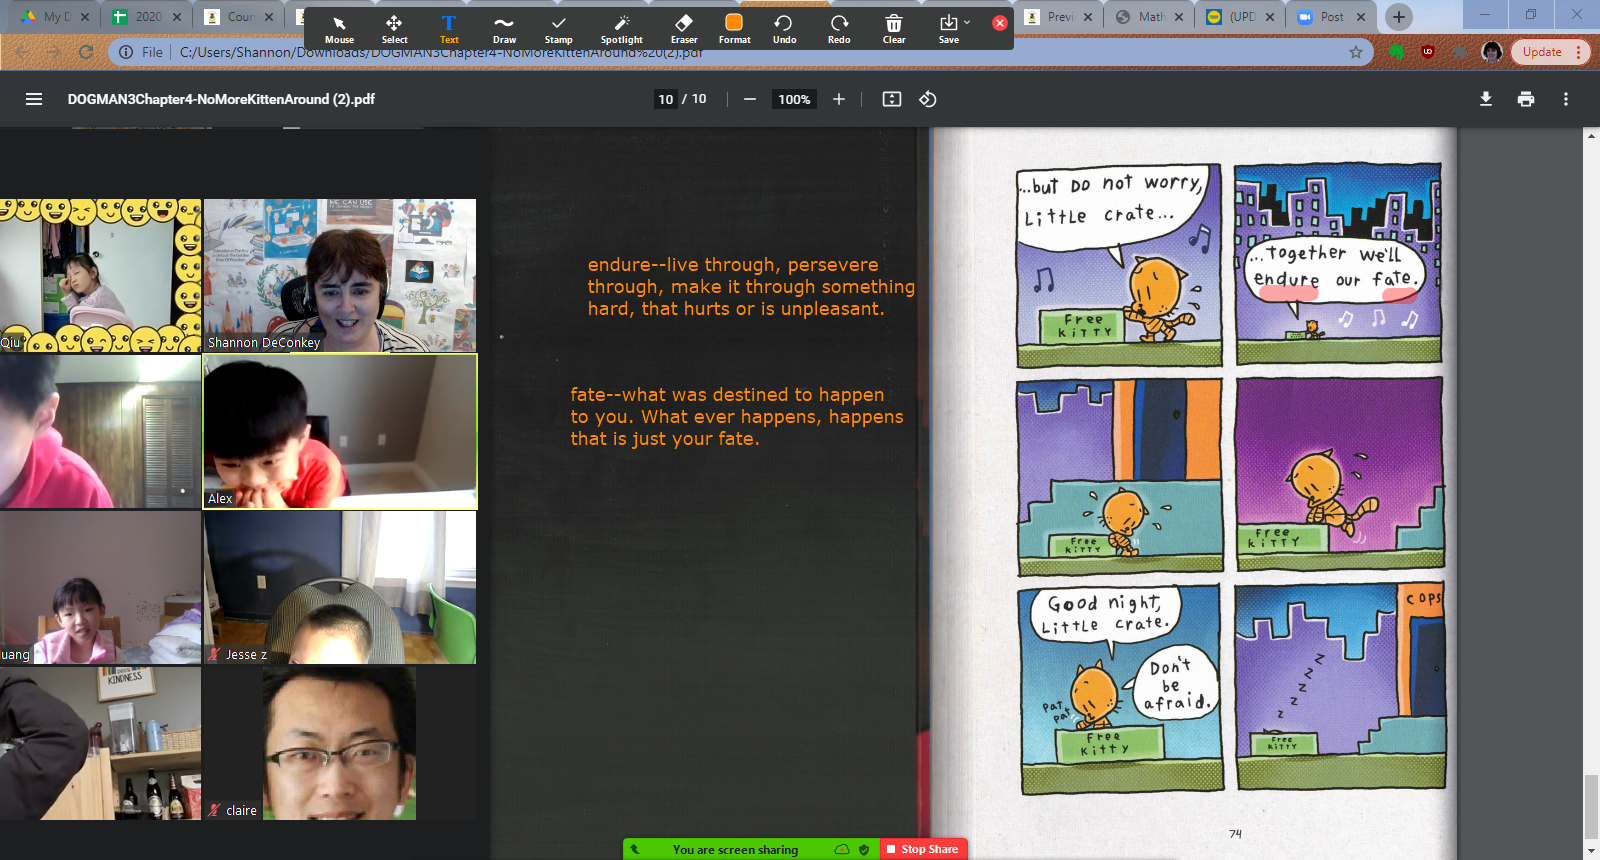The image size is (1600, 860).
Task: Bookmark this page with the star
Action: pyautogui.click(x=1356, y=52)
